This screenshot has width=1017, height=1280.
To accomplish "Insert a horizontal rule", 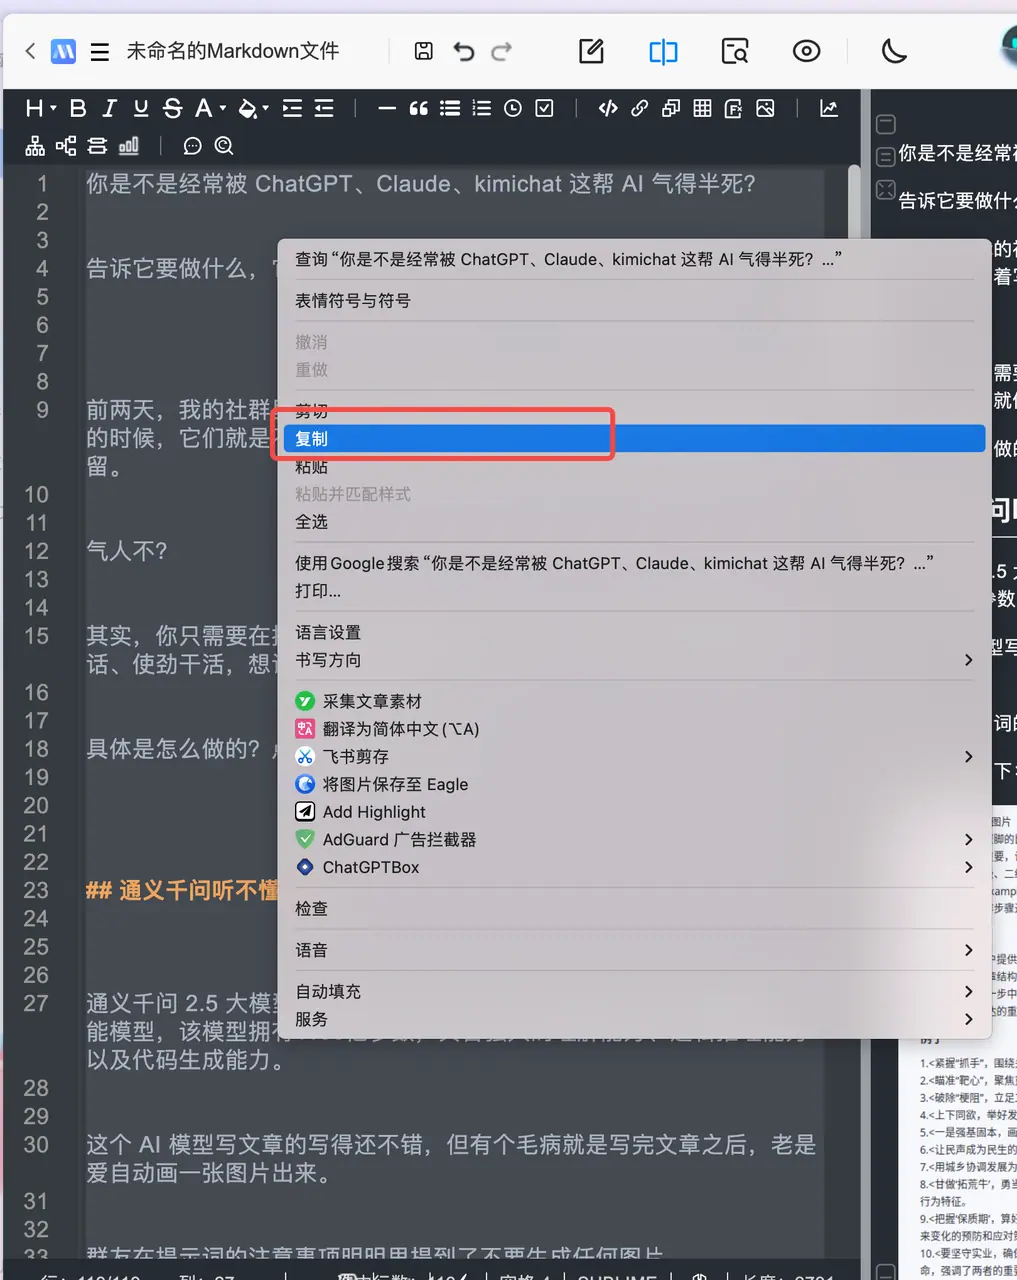I will click(387, 109).
